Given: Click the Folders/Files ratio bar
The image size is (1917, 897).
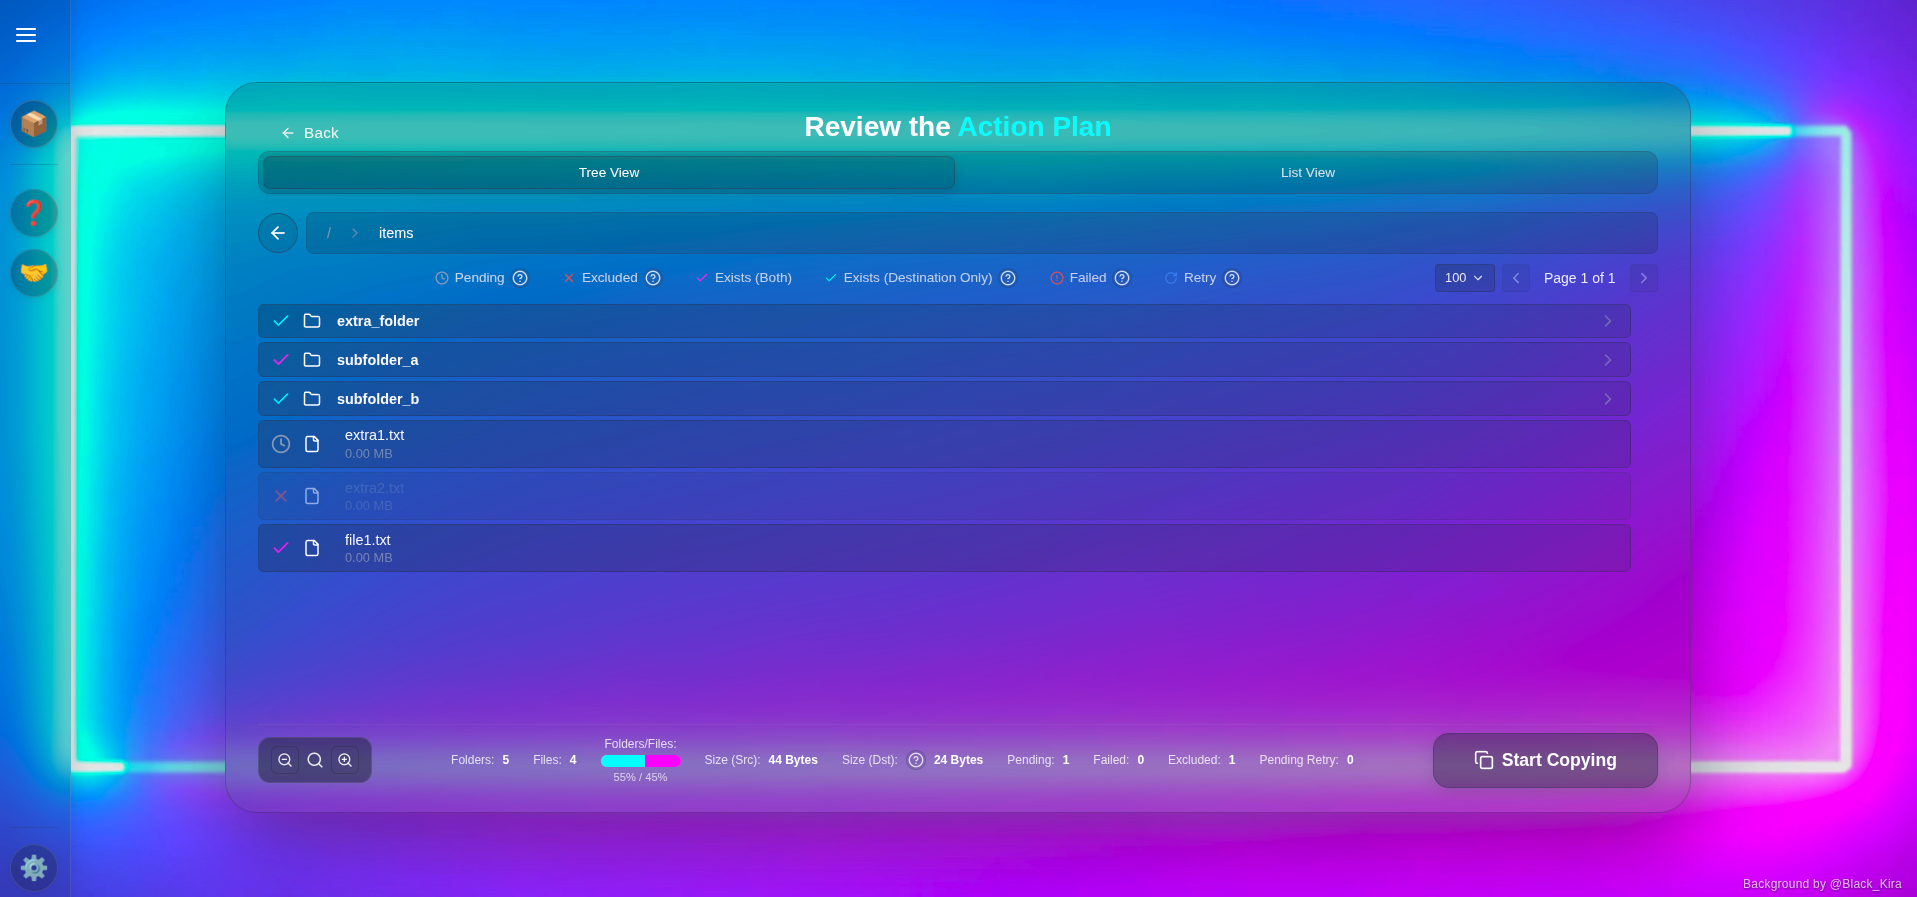Looking at the screenshot, I should pos(640,761).
